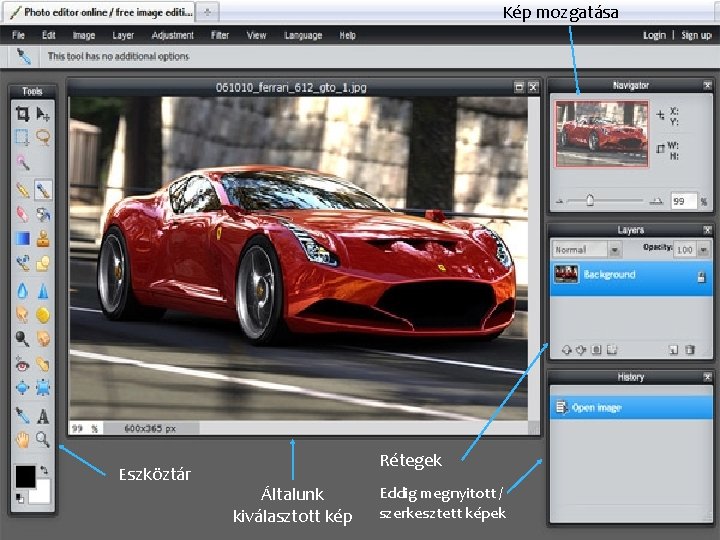
Task: Open the Image menu
Action: 84,35
